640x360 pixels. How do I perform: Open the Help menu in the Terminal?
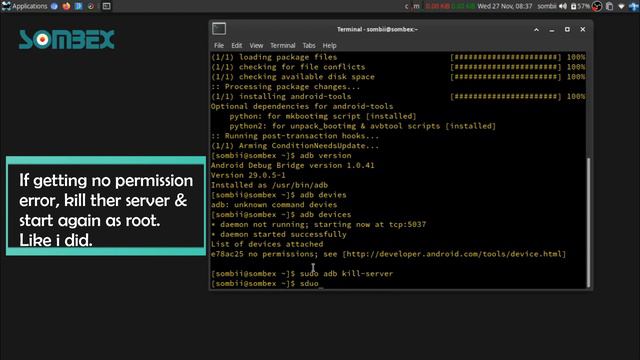[x=329, y=45]
